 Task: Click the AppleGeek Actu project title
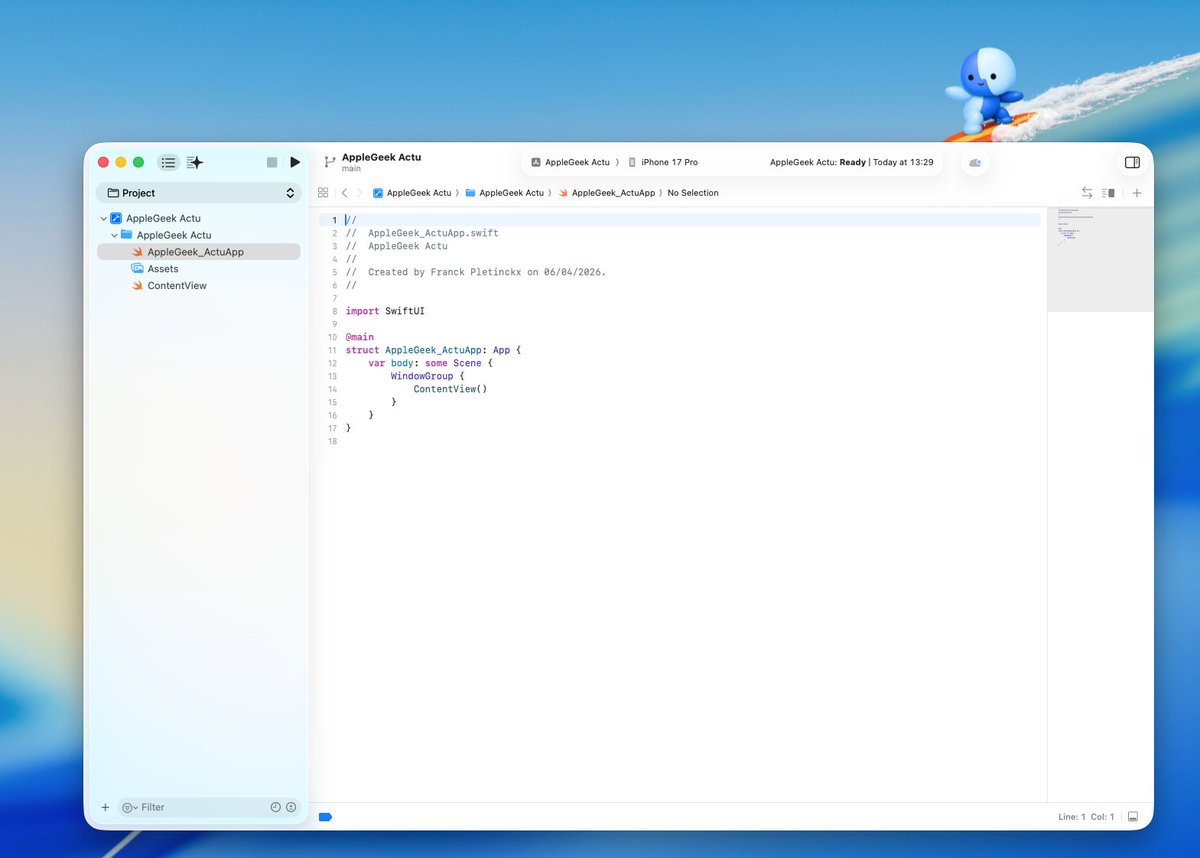point(381,157)
